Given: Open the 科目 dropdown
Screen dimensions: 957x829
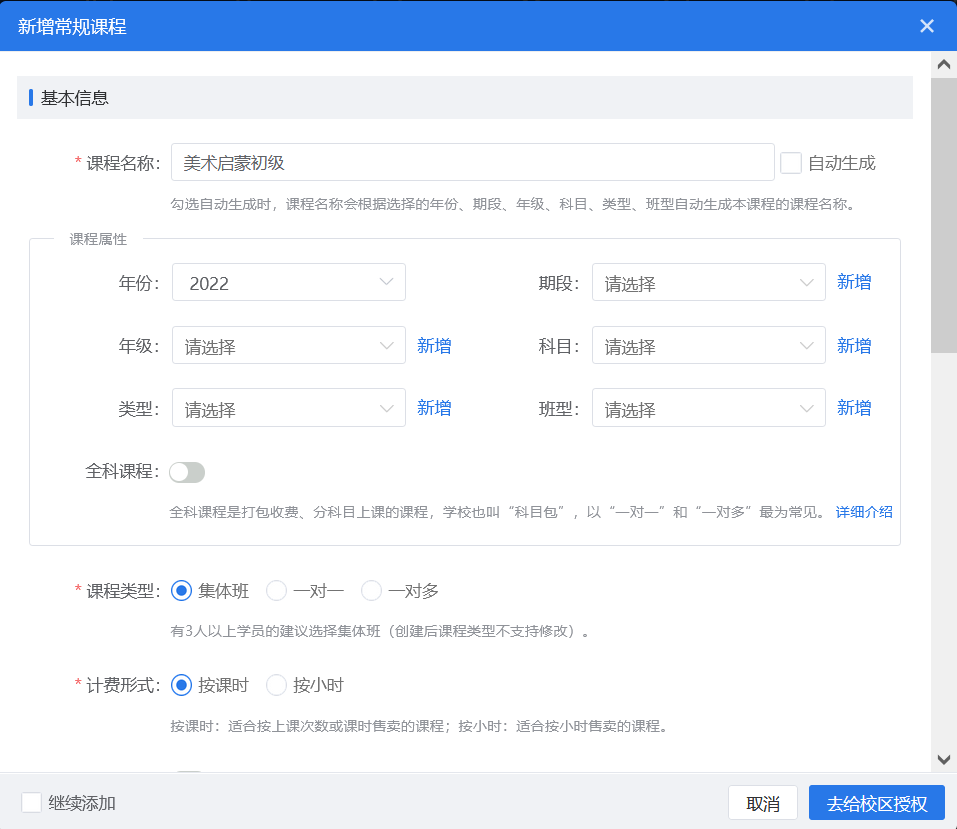Looking at the screenshot, I should [x=709, y=345].
